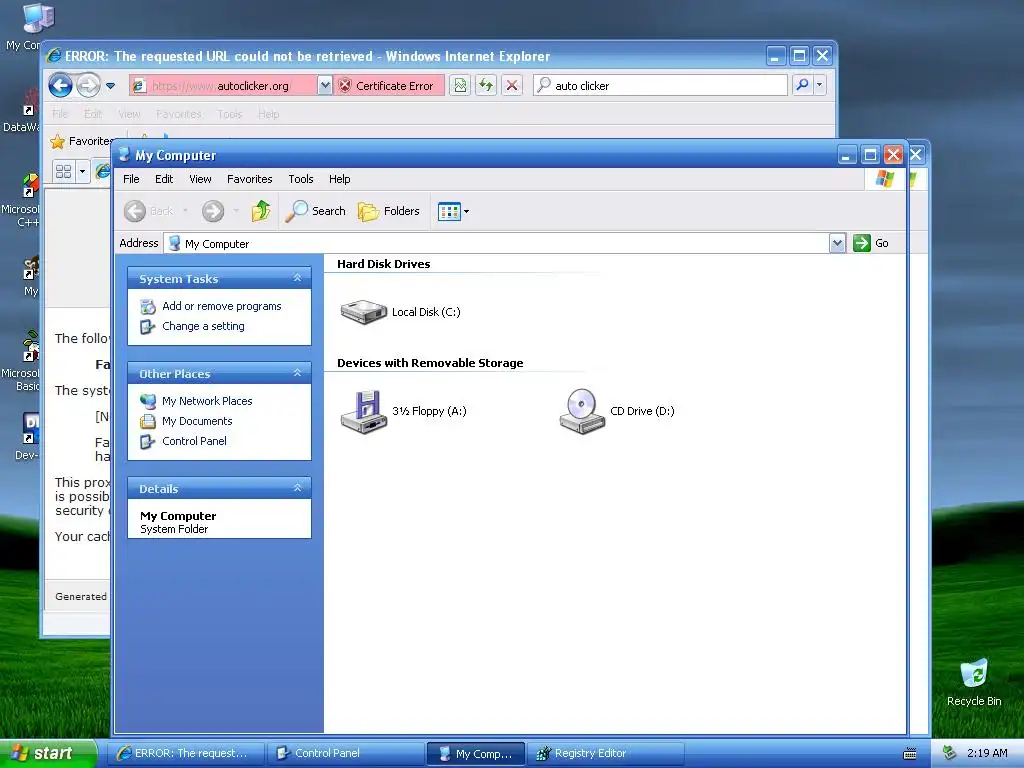Open View menu in My Computer

pos(200,179)
